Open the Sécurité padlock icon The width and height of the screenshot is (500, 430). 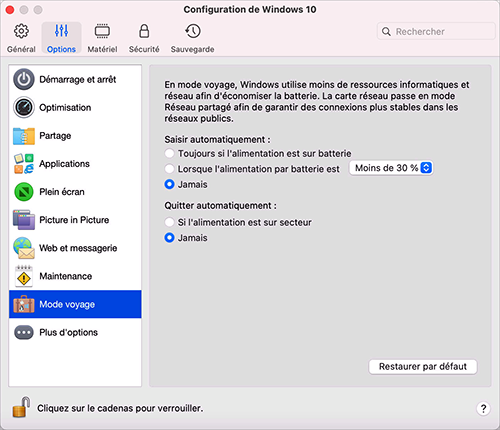(144, 31)
